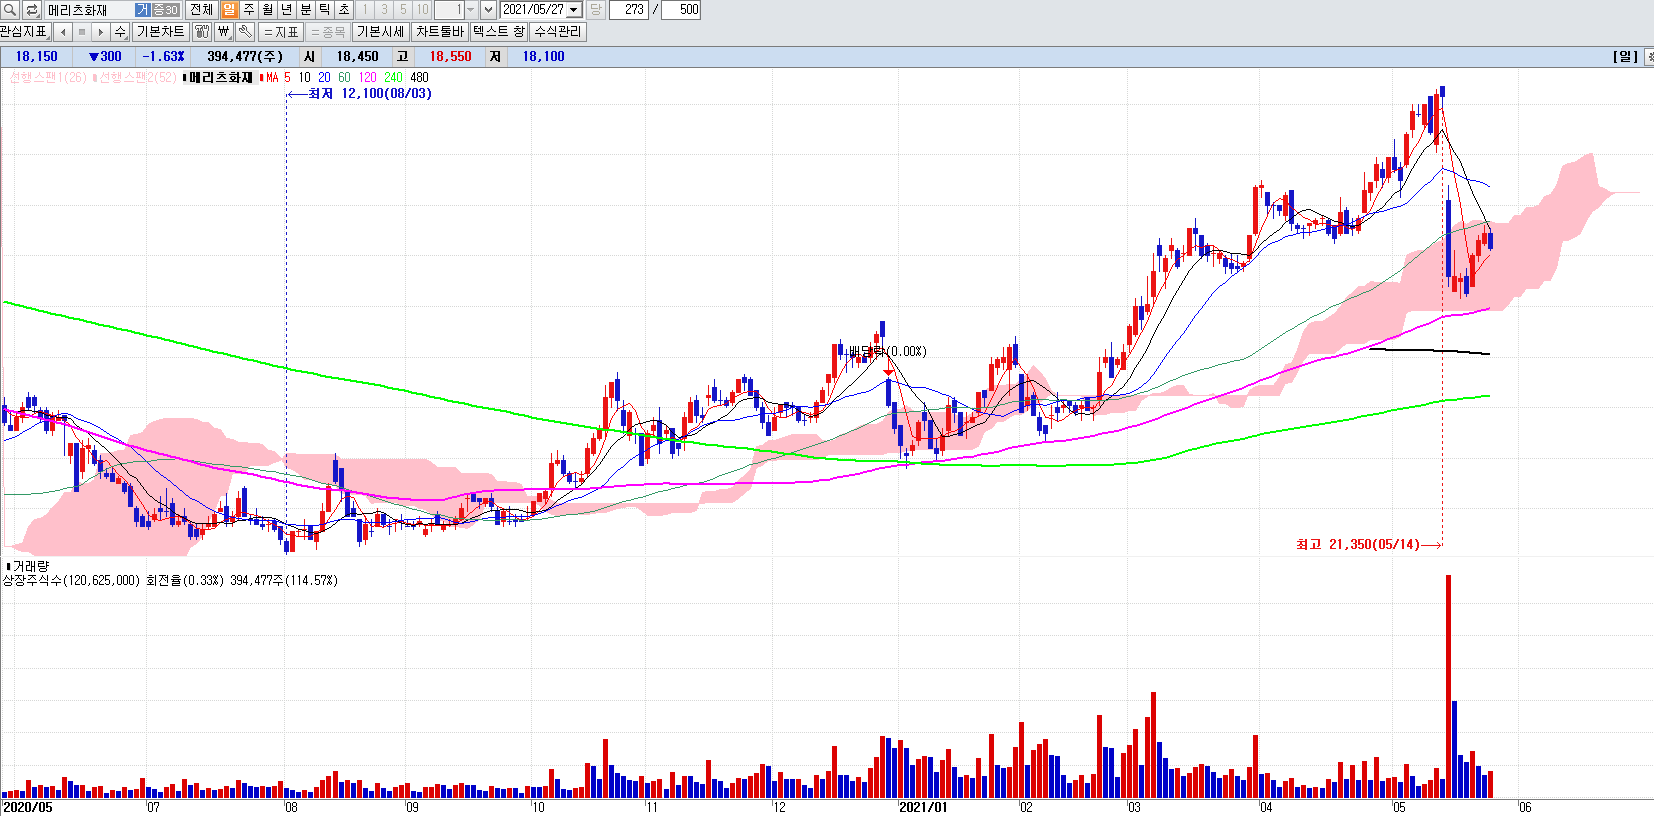Click the blue MA 20 legend label
This screenshot has width=1654, height=816.
324,77
